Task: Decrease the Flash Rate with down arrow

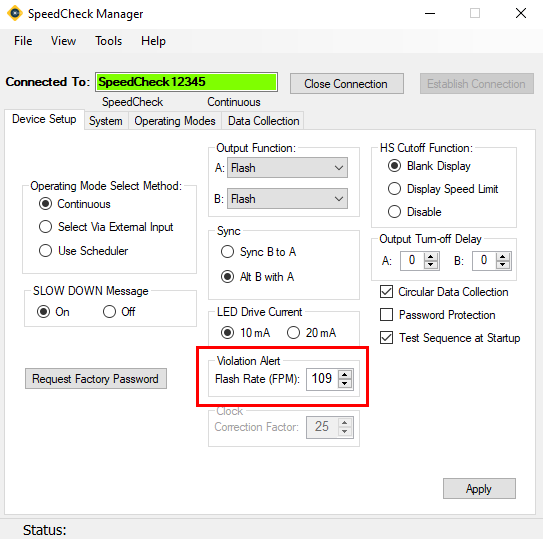Action: coord(345,384)
